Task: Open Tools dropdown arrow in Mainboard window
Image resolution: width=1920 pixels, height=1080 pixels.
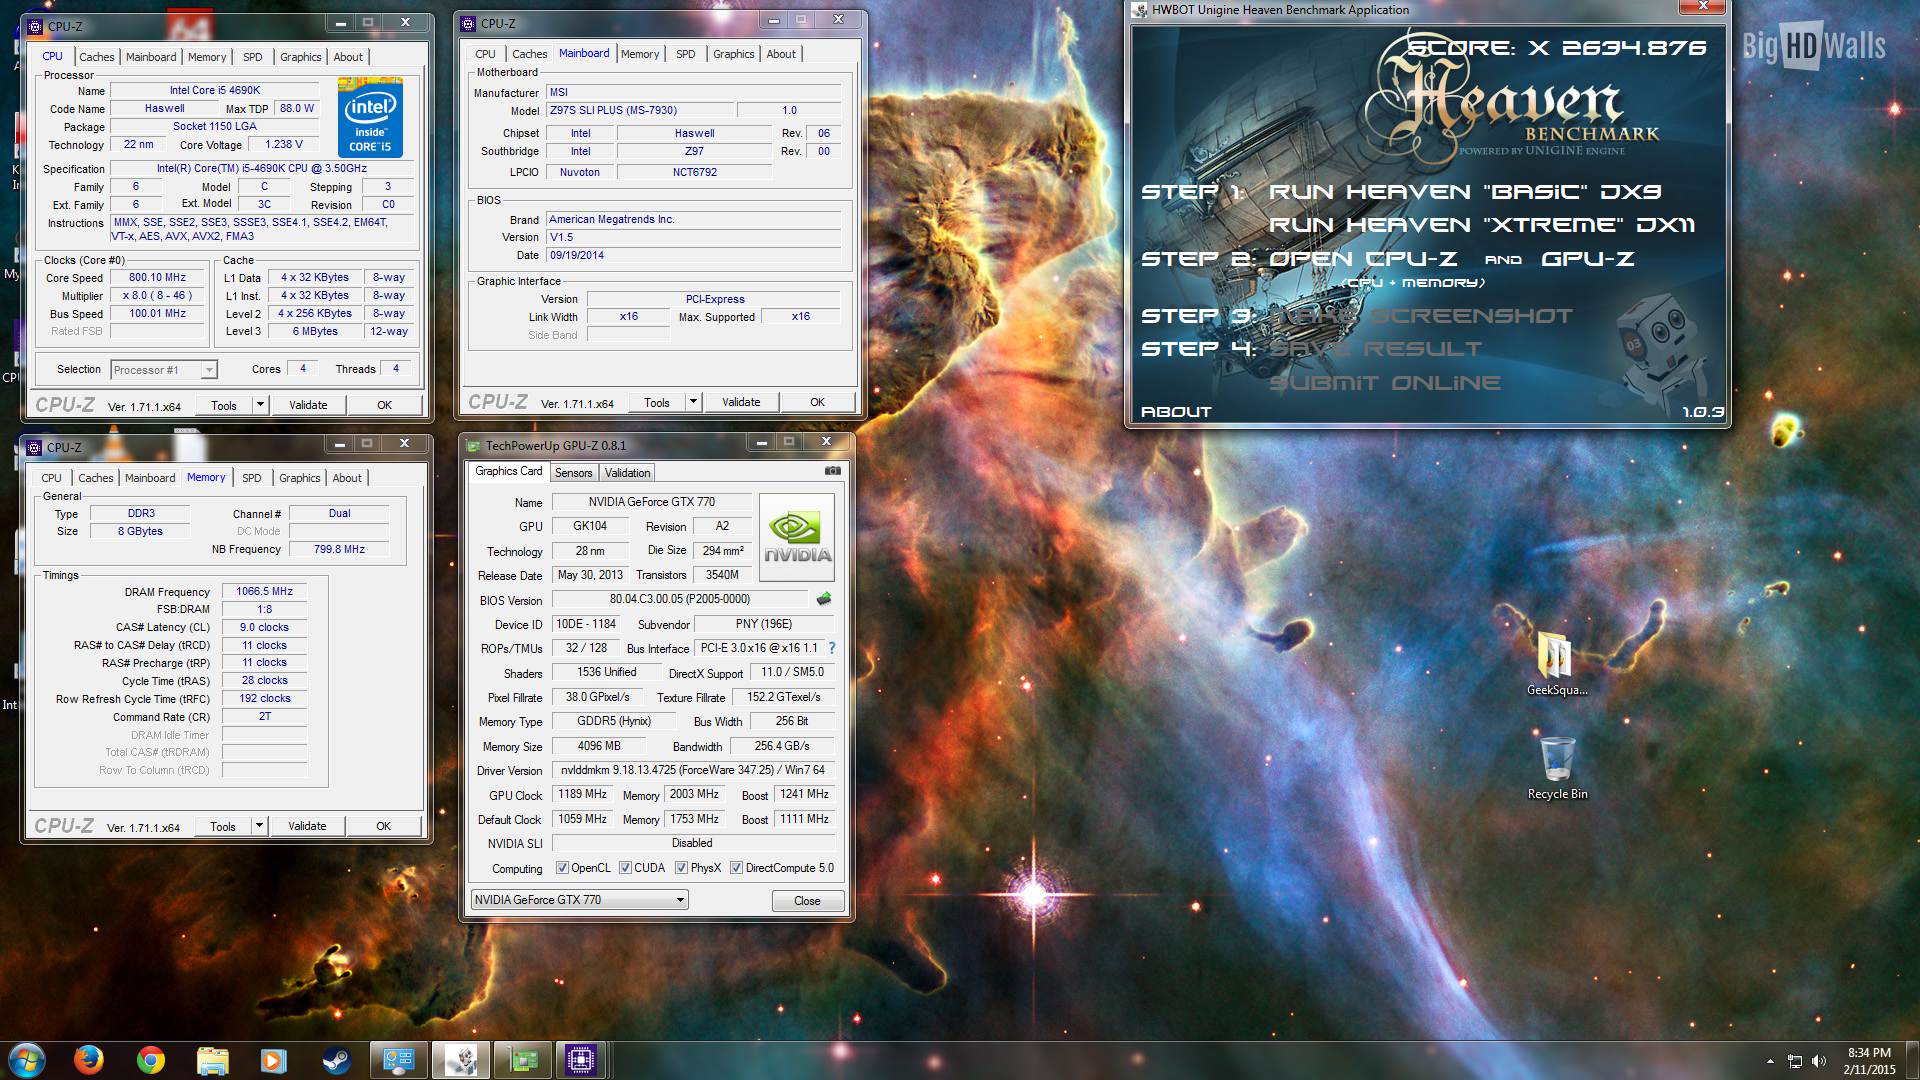Action: pyautogui.click(x=693, y=402)
